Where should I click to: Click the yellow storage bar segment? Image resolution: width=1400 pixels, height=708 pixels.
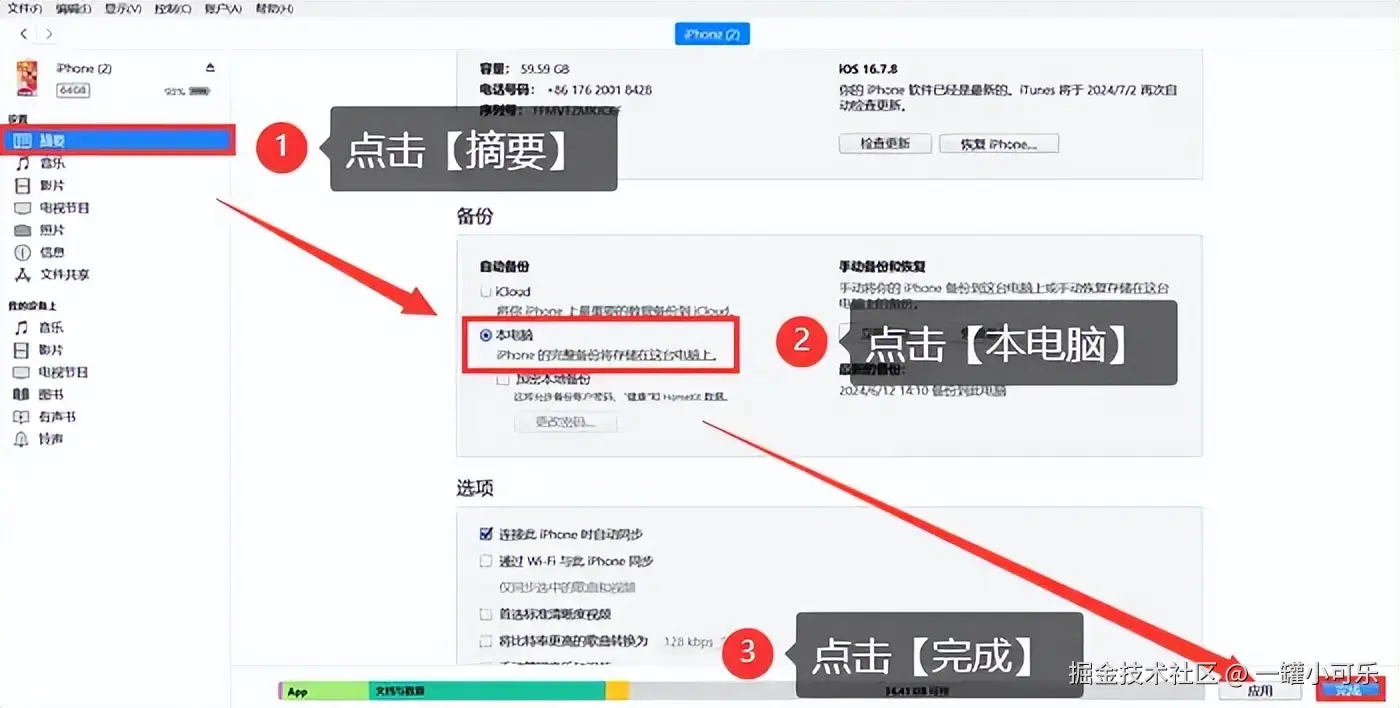coord(617,691)
